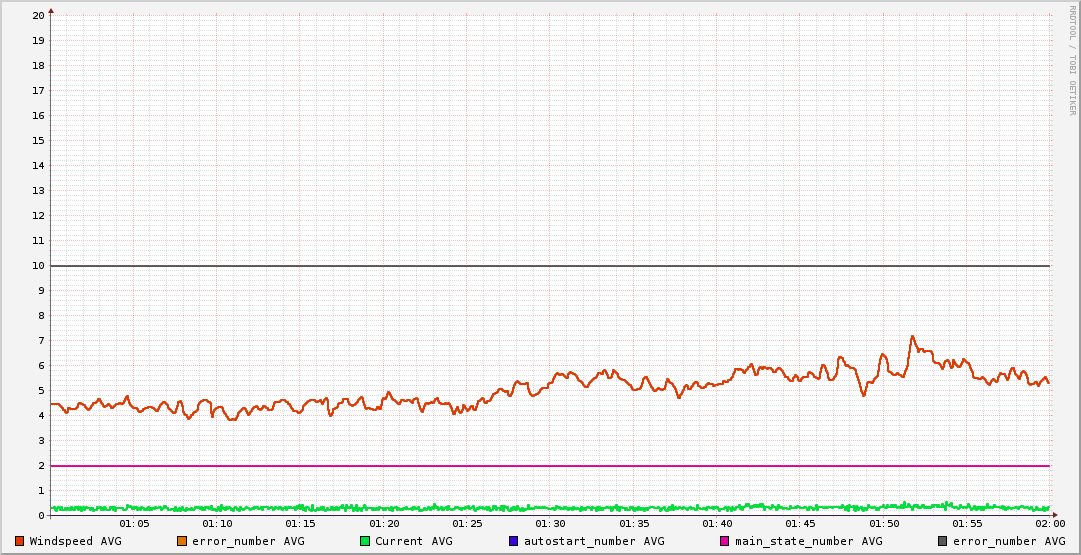Screen dimensions: 1081x555
Task: Click the Windspeed AVG legend label
Action: 75,541
